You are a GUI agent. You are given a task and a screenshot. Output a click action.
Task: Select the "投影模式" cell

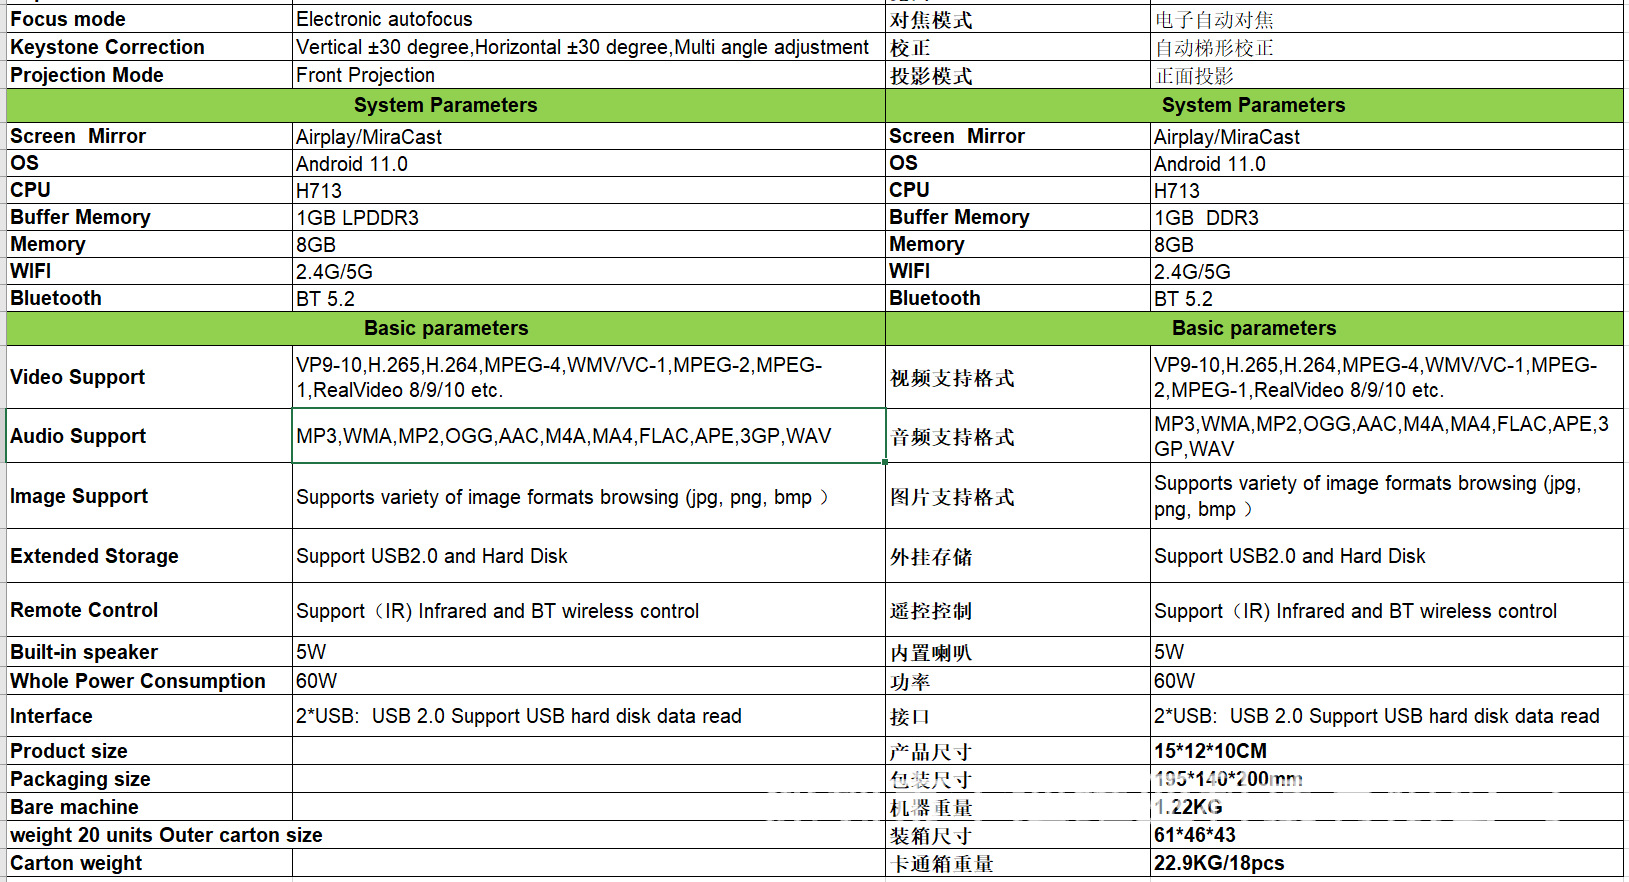coord(1018,75)
